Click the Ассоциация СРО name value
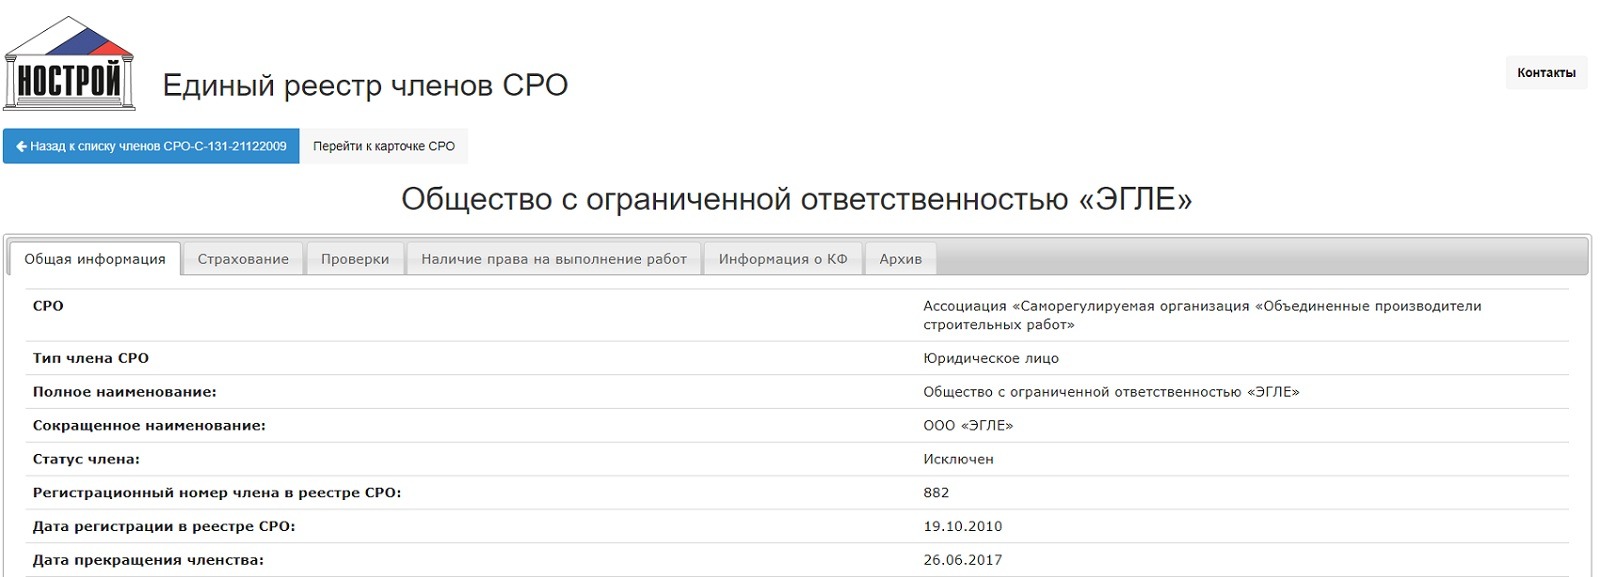The image size is (1600, 577). (x=1201, y=315)
